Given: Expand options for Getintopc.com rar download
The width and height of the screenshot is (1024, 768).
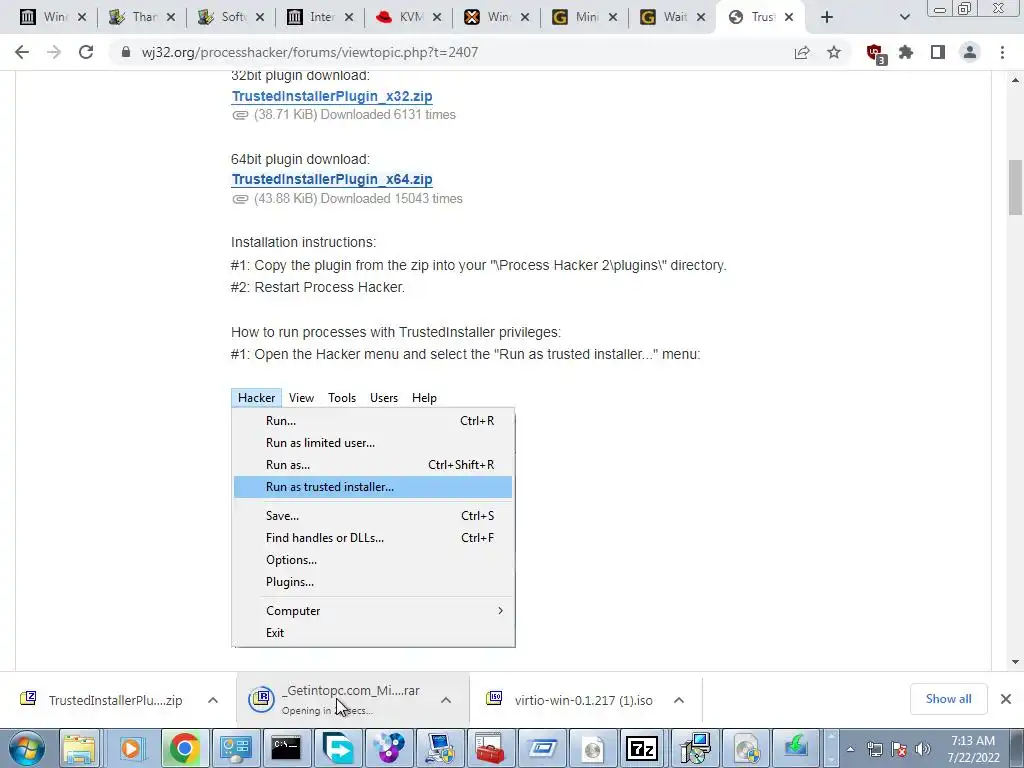Looking at the screenshot, I should click(x=446, y=700).
